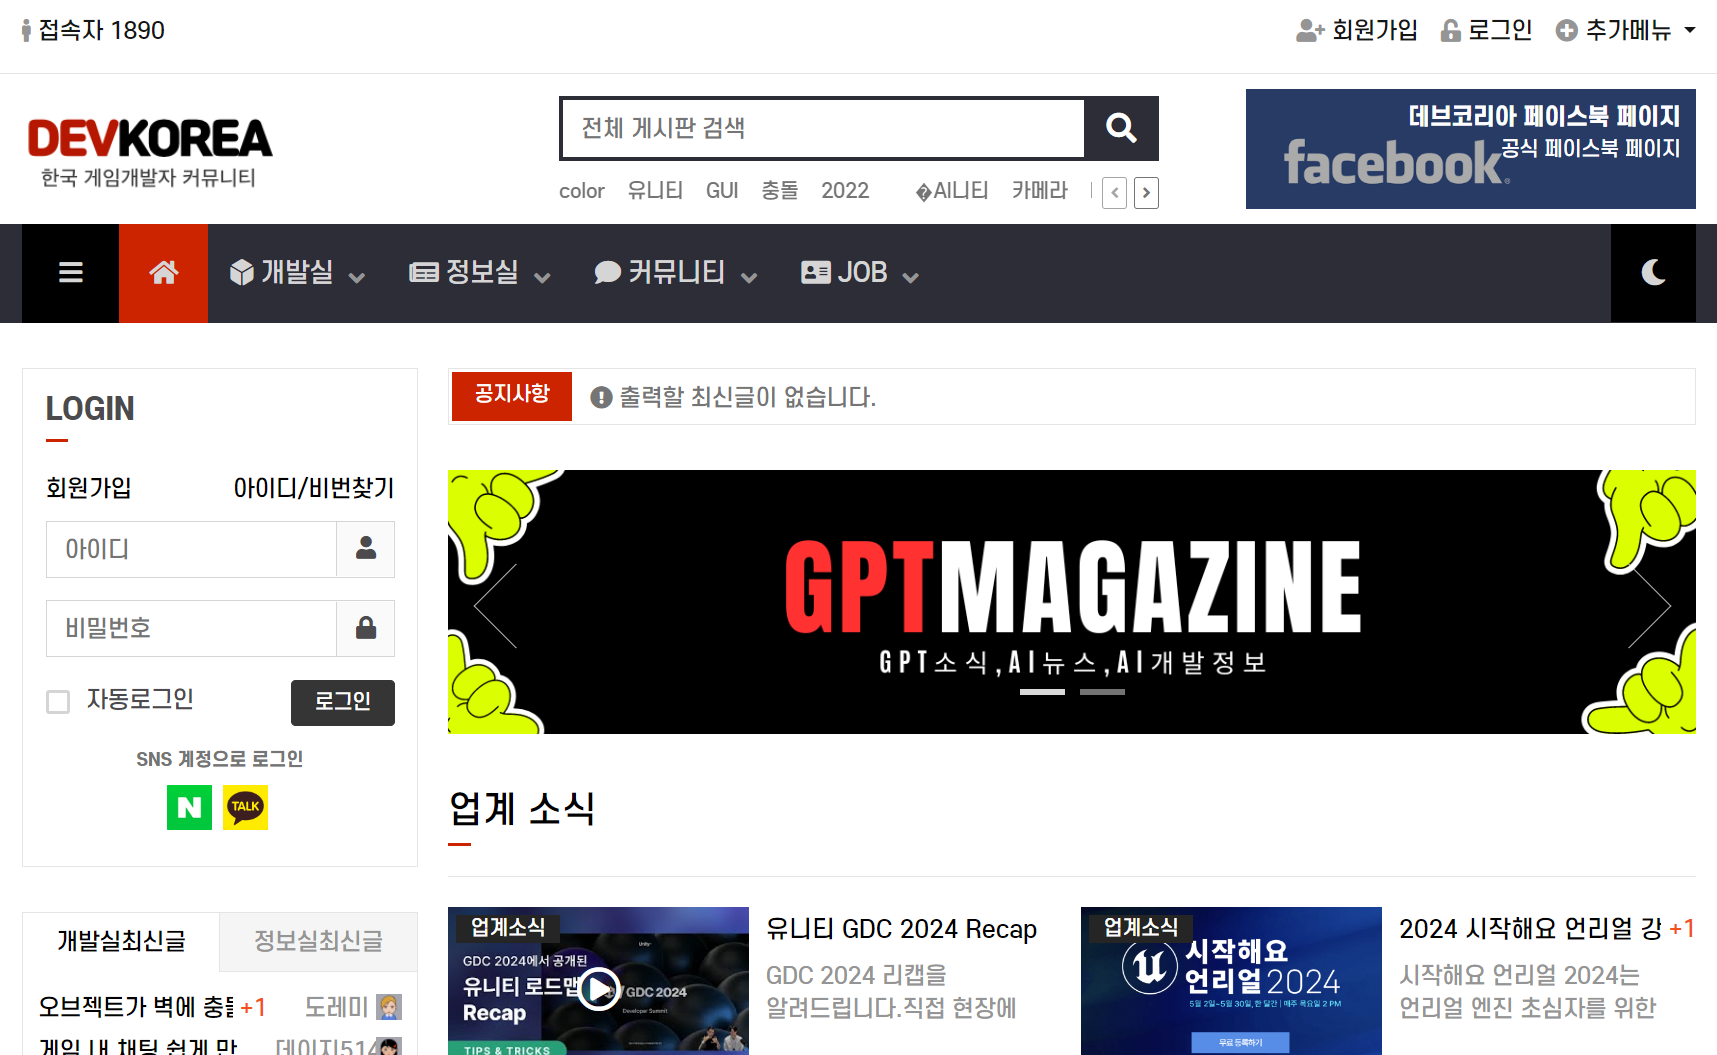The image size is (1717, 1055).
Task: Click the Naver login icon
Action: [x=189, y=807]
